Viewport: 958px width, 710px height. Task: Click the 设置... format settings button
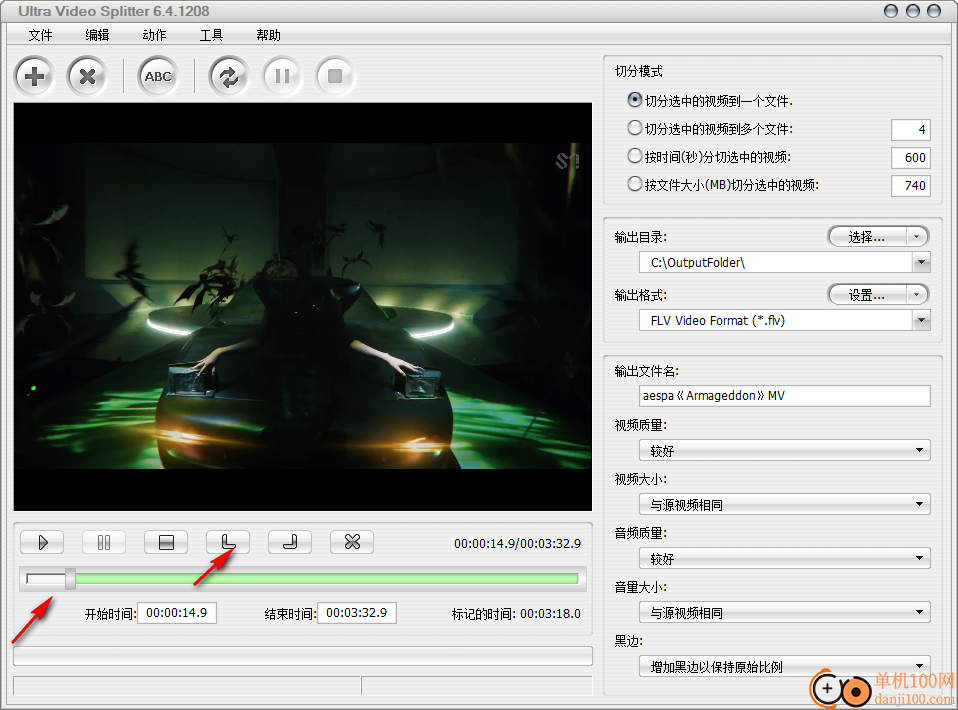pos(867,295)
